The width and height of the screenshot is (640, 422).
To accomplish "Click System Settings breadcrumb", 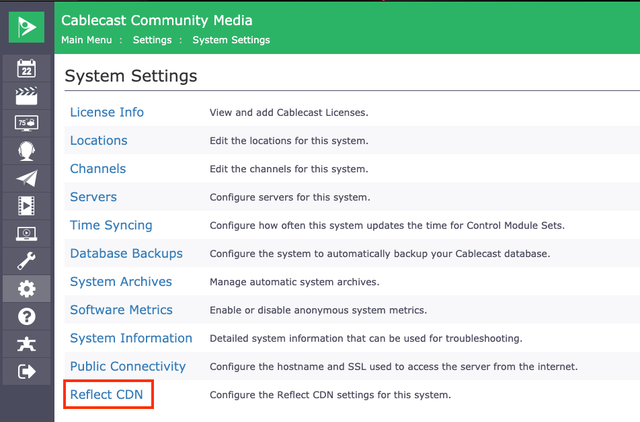I will [x=231, y=40].
